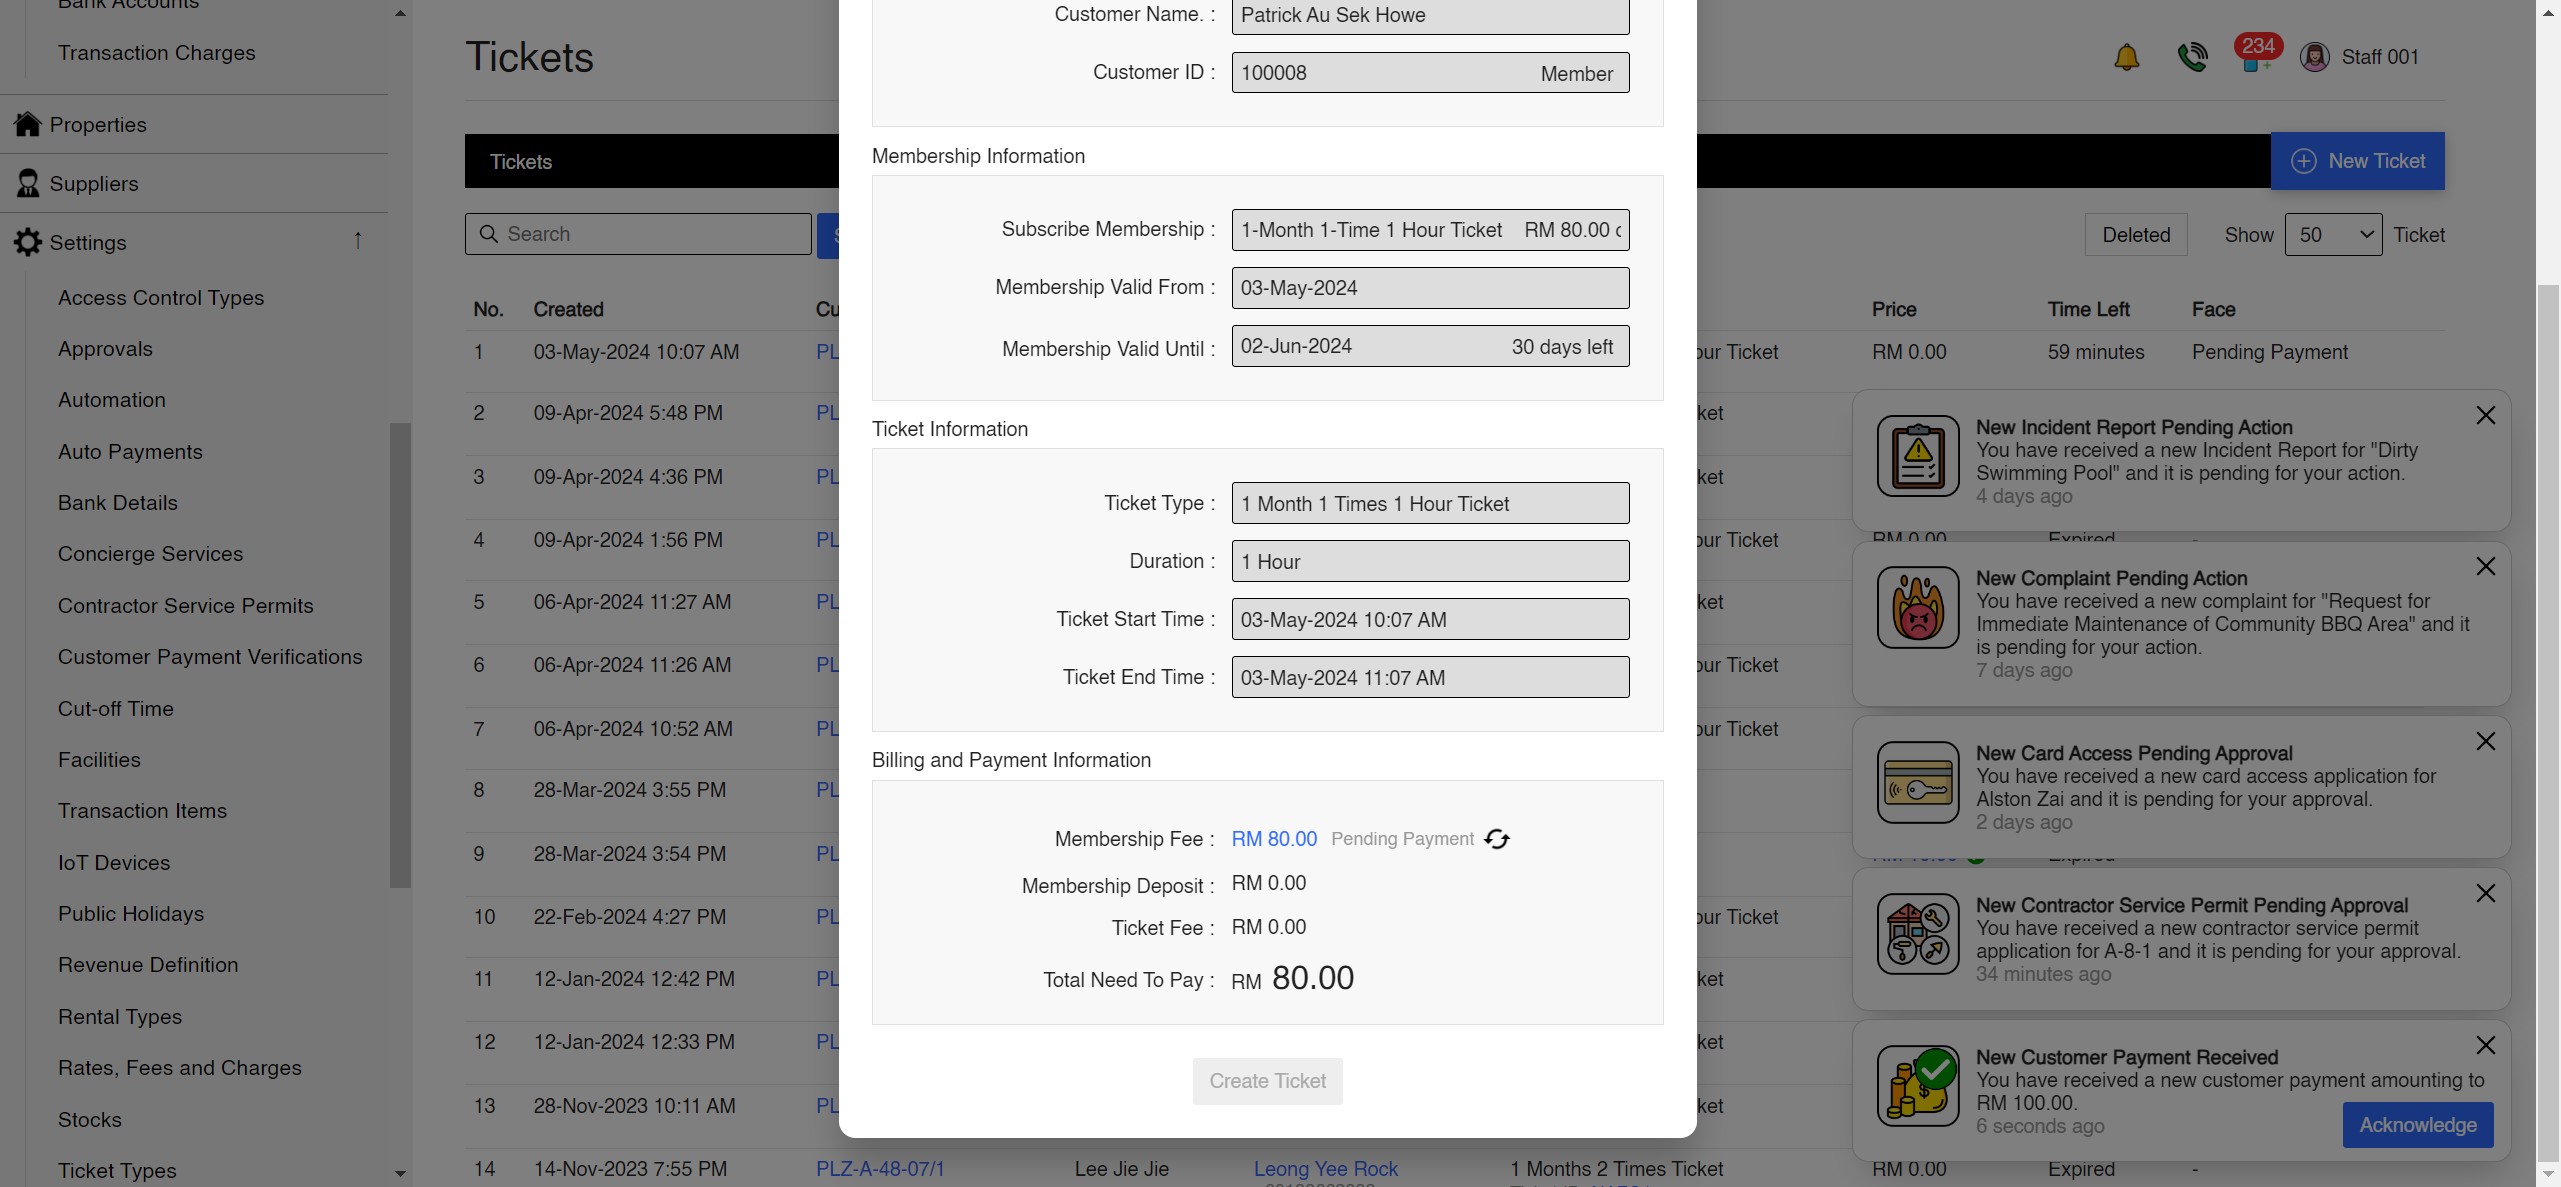Open the notifications bell icon
This screenshot has width=2561, height=1187.
(x=2126, y=57)
